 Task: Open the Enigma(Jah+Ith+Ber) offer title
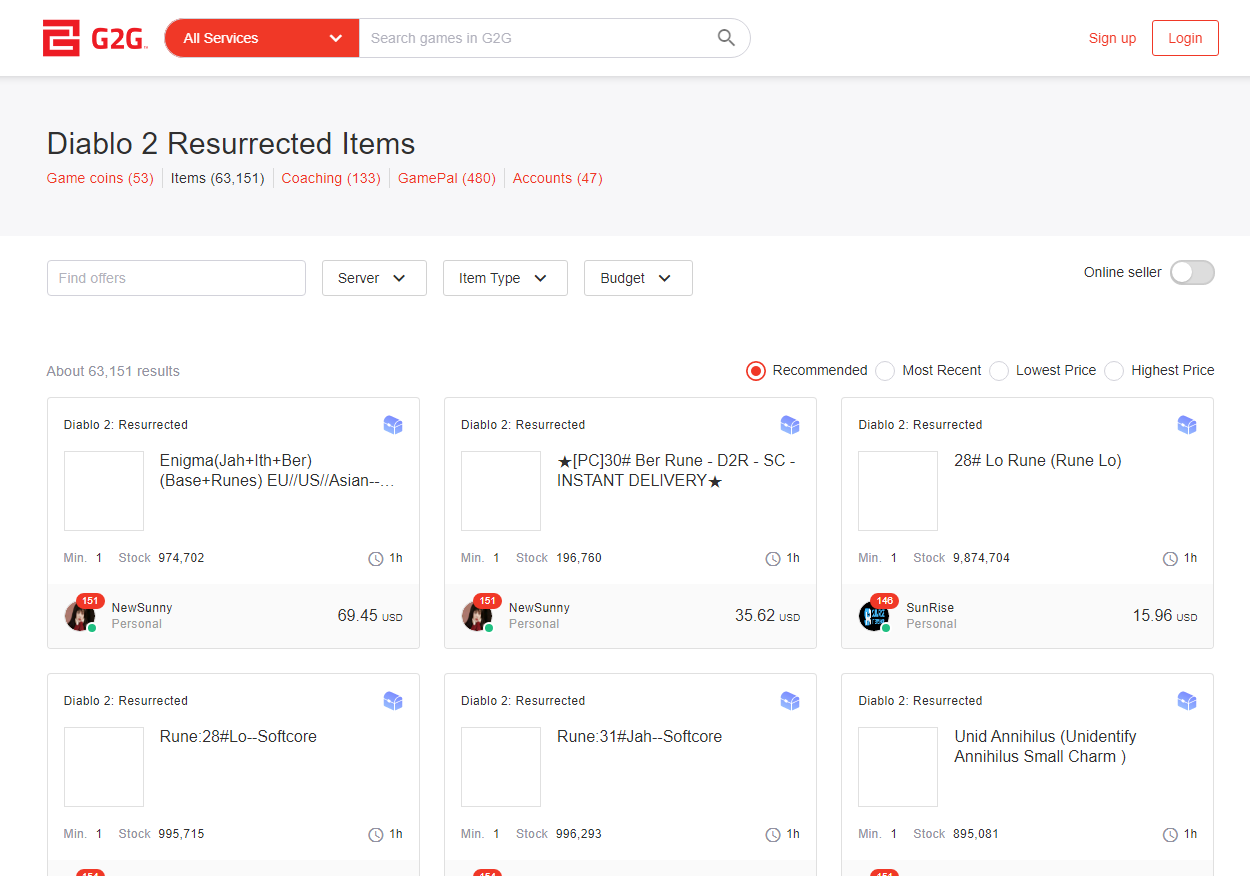277,471
